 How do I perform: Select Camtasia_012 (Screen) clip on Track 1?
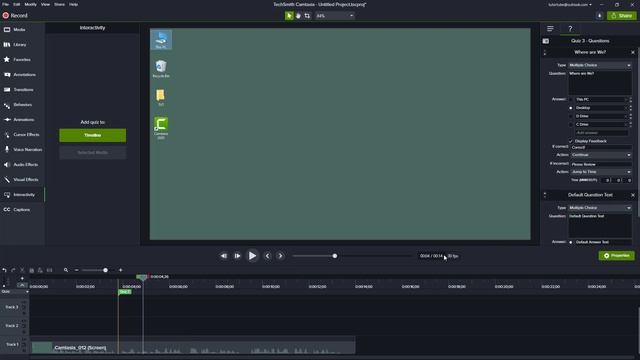pos(193,348)
